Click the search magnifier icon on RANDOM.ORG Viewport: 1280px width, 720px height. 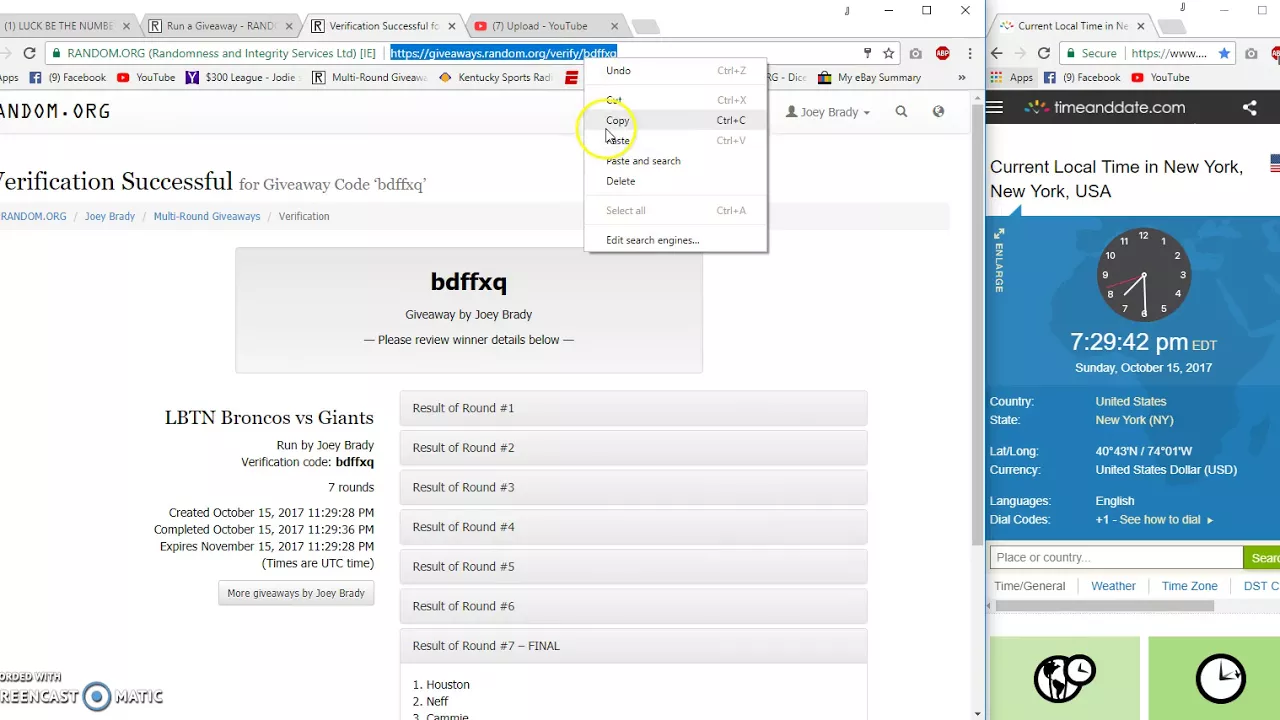pos(901,112)
